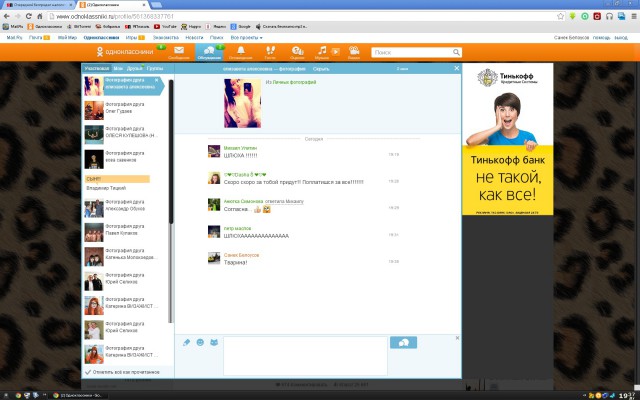Open the Новости link
The image size is (640, 400).
pyautogui.click(x=194, y=38)
